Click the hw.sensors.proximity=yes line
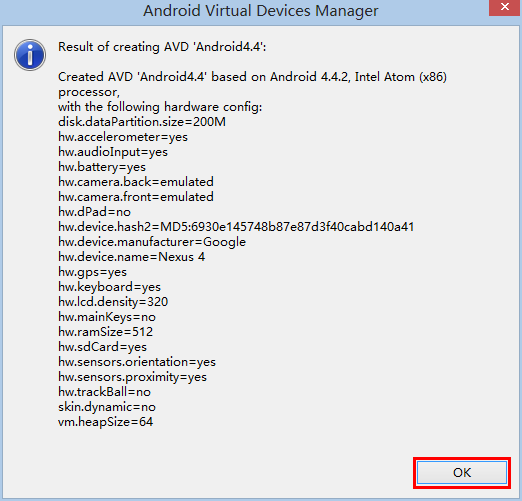Viewport: 522px width, 501px height. coord(132,377)
